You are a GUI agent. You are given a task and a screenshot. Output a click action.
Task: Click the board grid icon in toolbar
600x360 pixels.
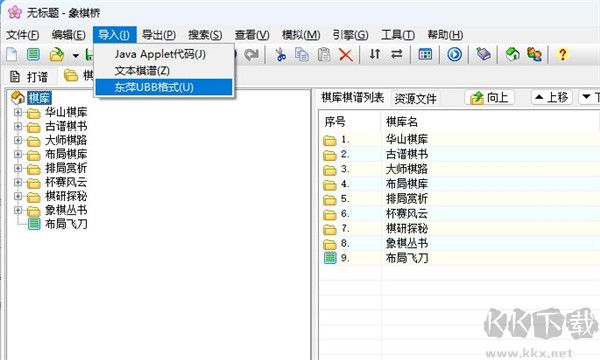pyautogui.click(x=425, y=54)
